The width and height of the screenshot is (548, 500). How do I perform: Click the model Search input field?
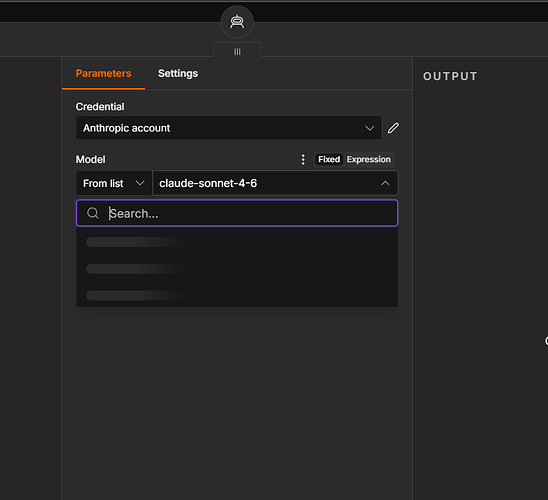coord(237,213)
